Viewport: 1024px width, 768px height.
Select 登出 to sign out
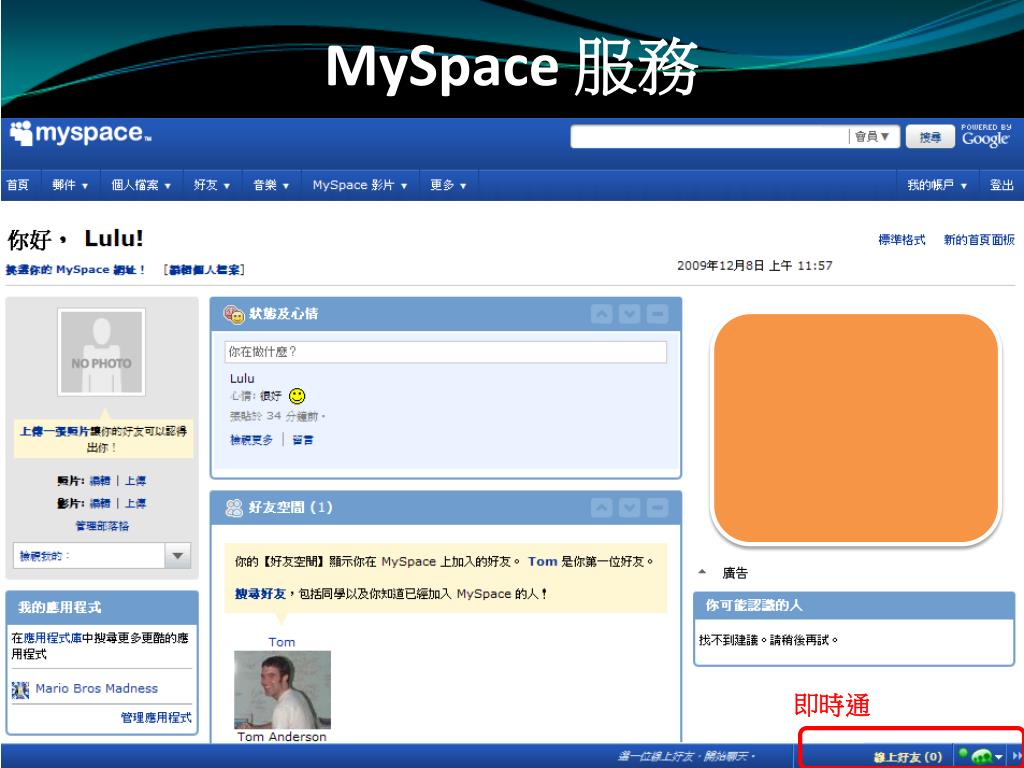click(1002, 185)
